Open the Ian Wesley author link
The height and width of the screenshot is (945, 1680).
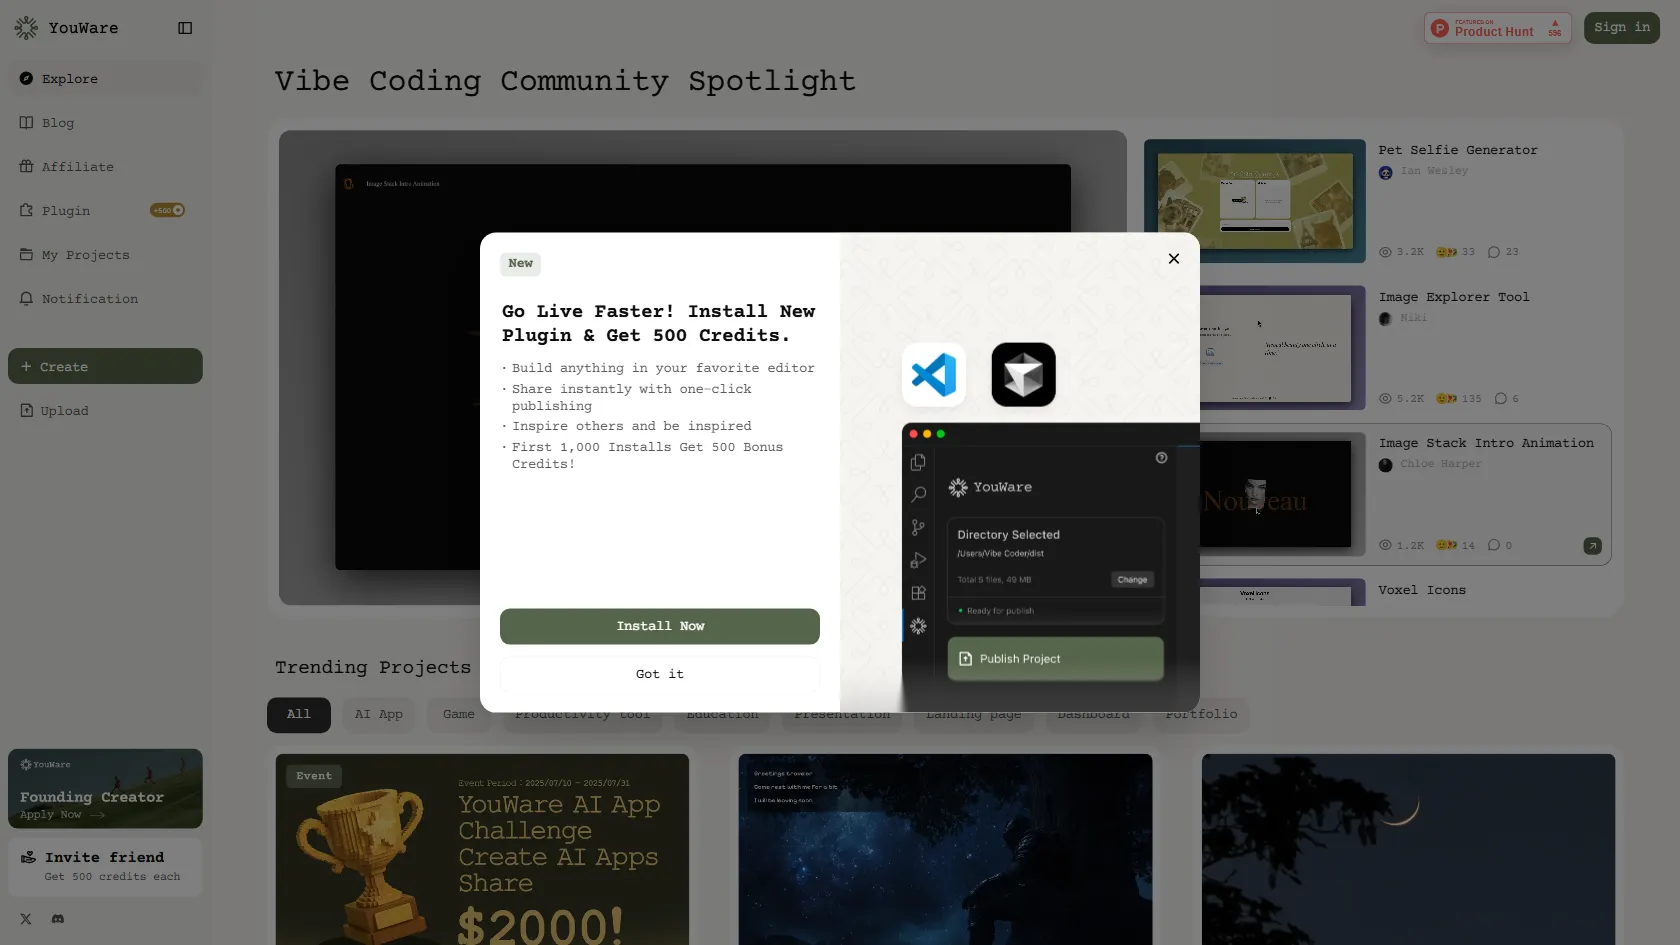[x=1434, y=171]
